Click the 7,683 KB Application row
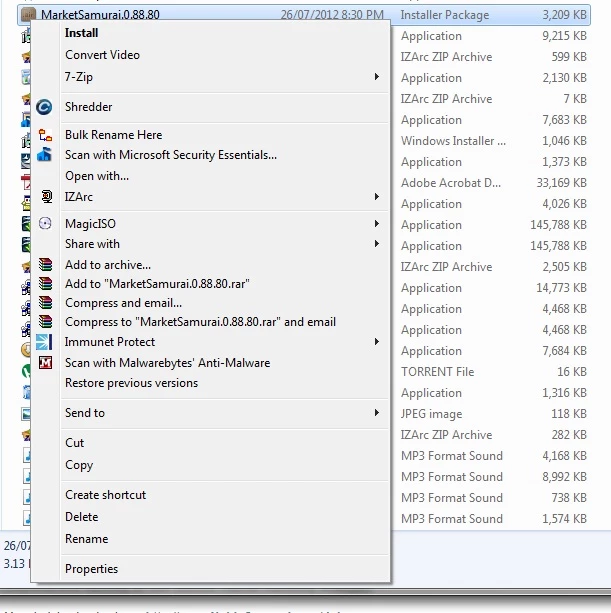The width and height of the screenshot is (611, 613). point(494,120)
